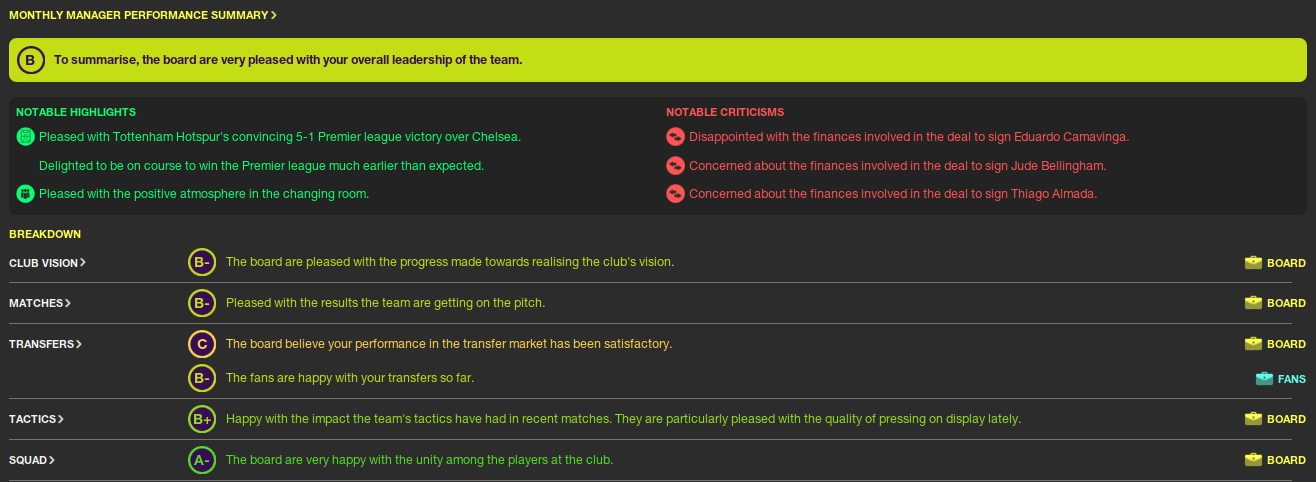Click the overall B grade badge in summary banner
Screen dimensions: 1316x482
[30, 61]
